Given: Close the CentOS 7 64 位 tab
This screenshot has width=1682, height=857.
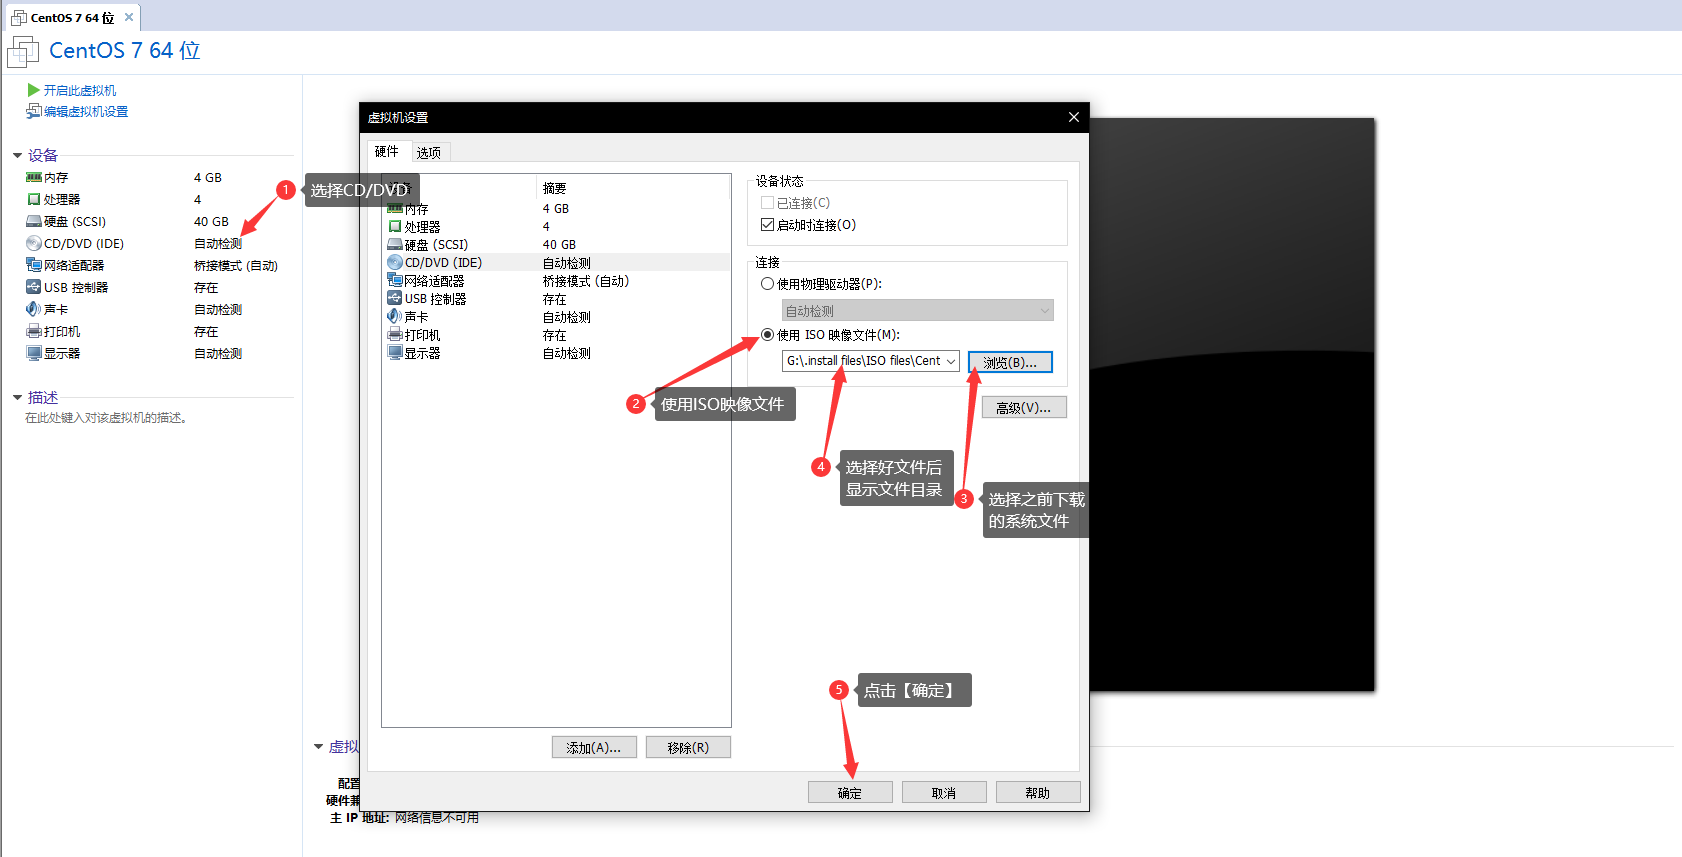Looking at the screenshot, I should (129, 17).
